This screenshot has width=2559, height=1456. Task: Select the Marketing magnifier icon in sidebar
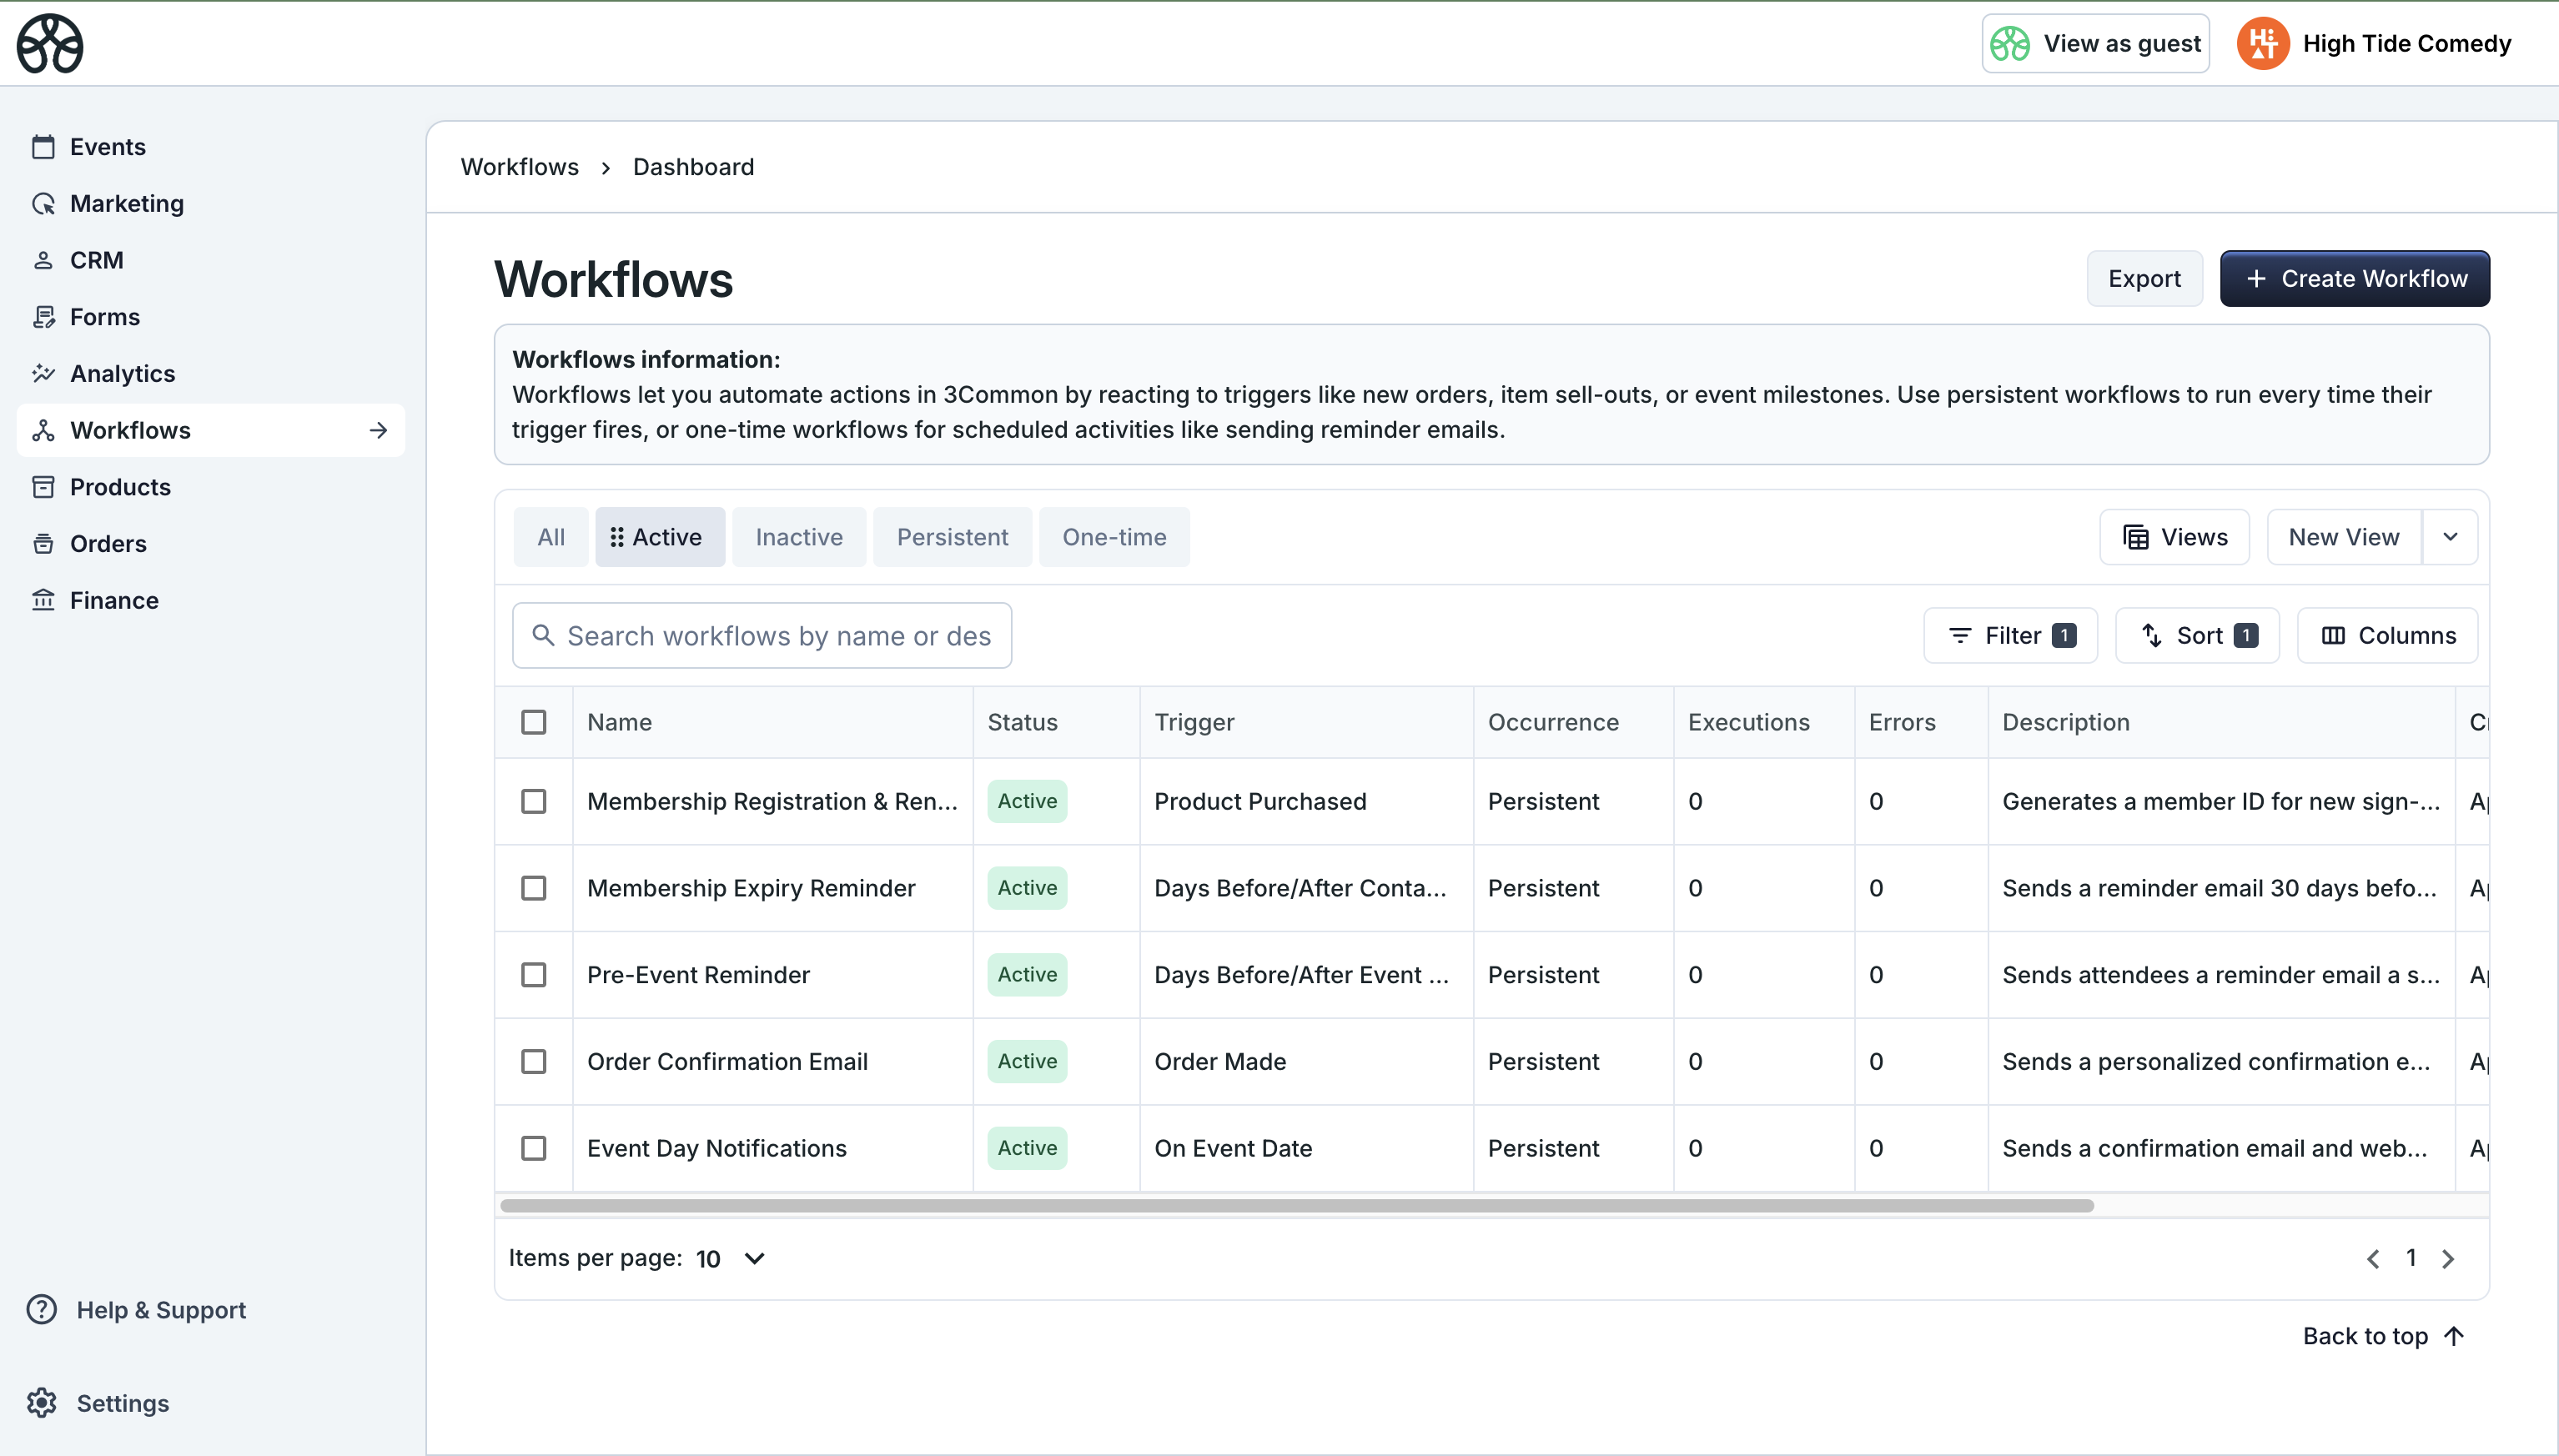[x=44, y=203]
